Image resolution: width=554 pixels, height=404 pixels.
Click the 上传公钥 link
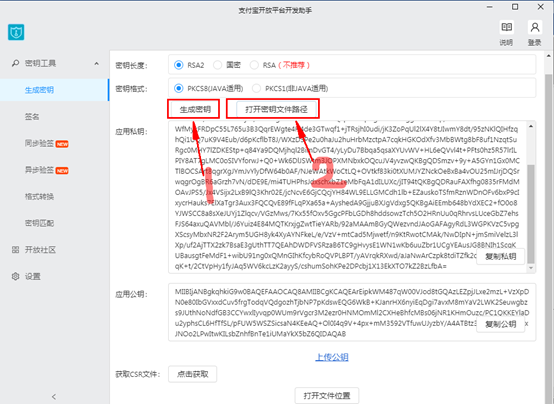coord(332,357)
